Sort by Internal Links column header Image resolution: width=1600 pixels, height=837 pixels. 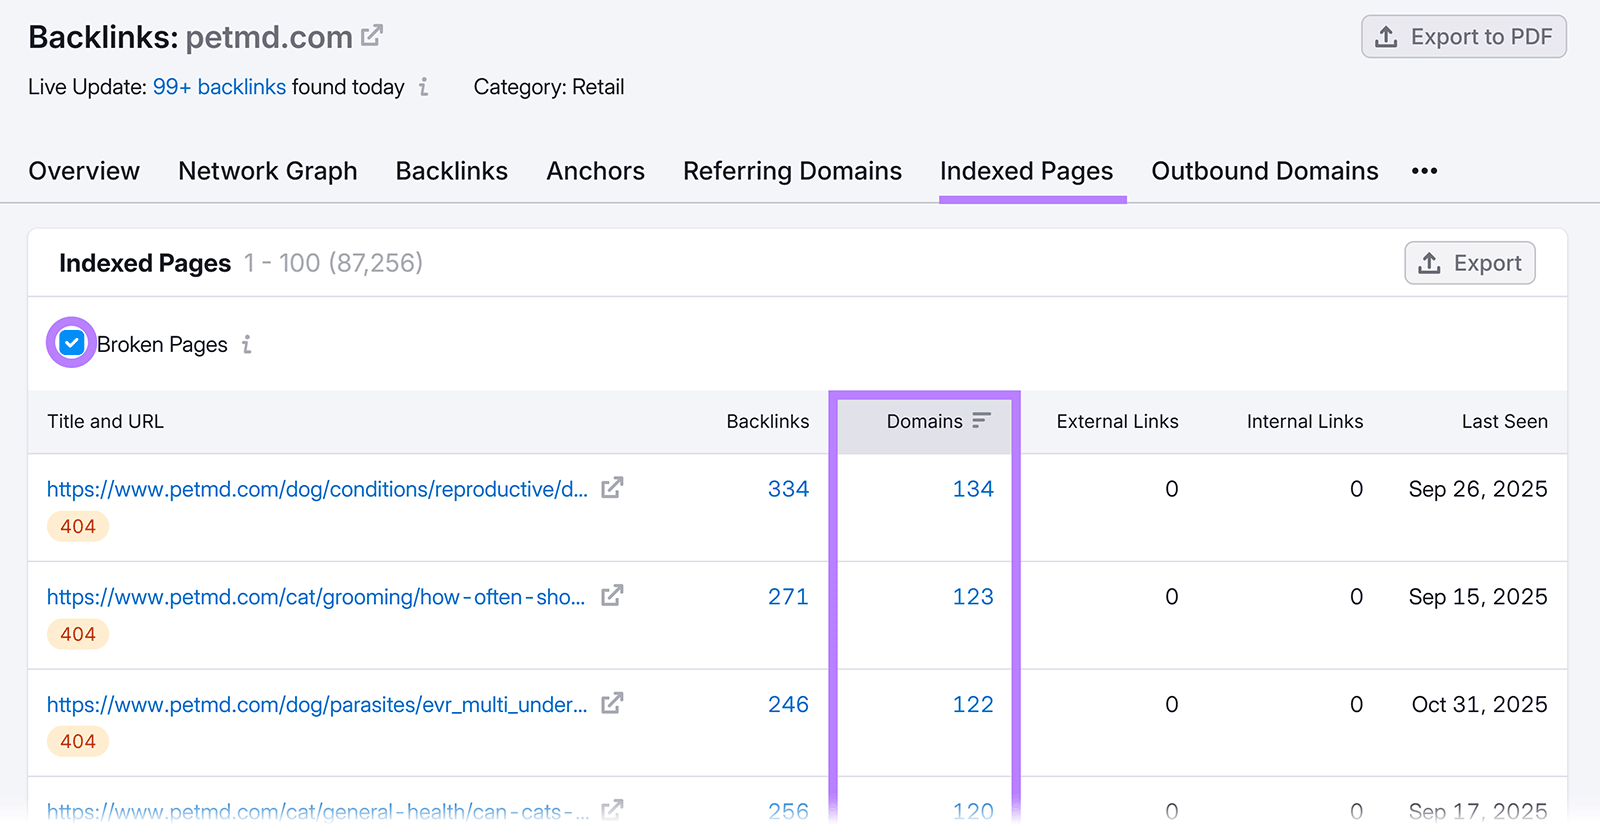click(1305, 422)
